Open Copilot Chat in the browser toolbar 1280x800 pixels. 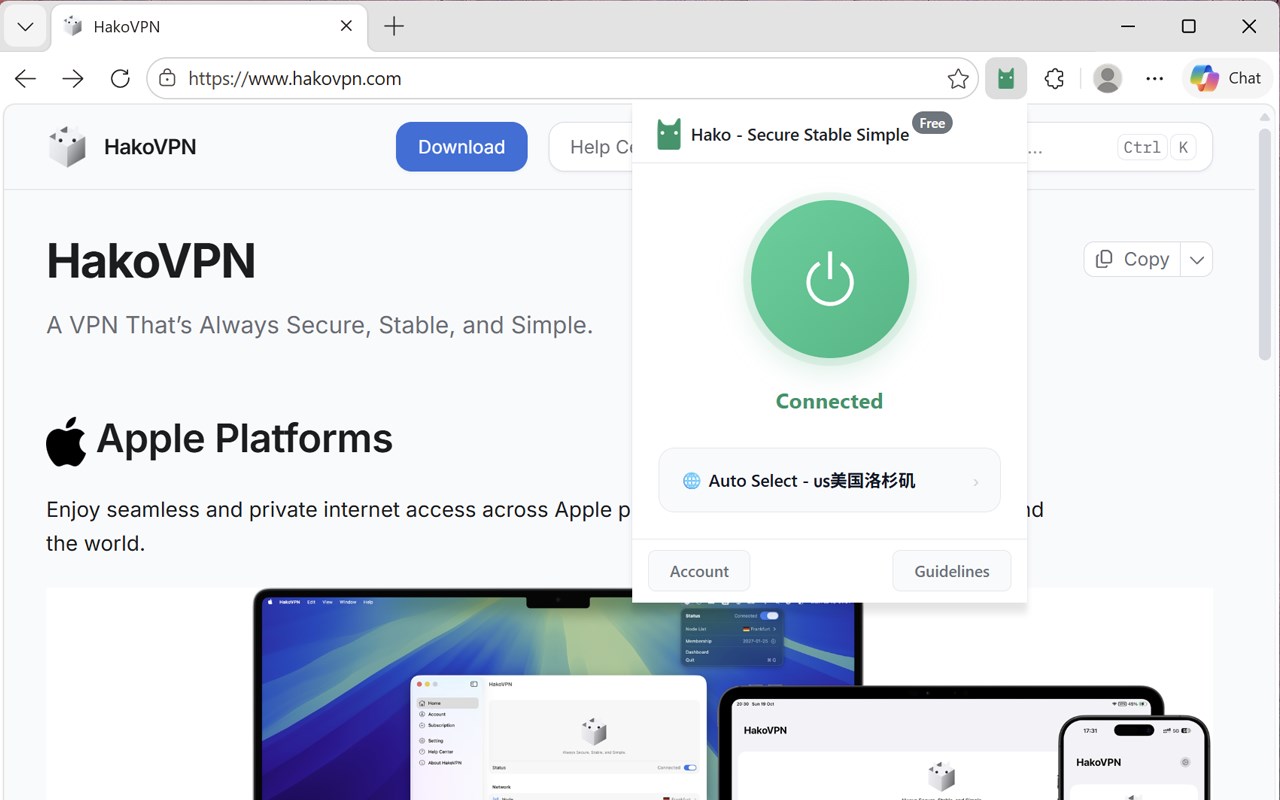1226,78
